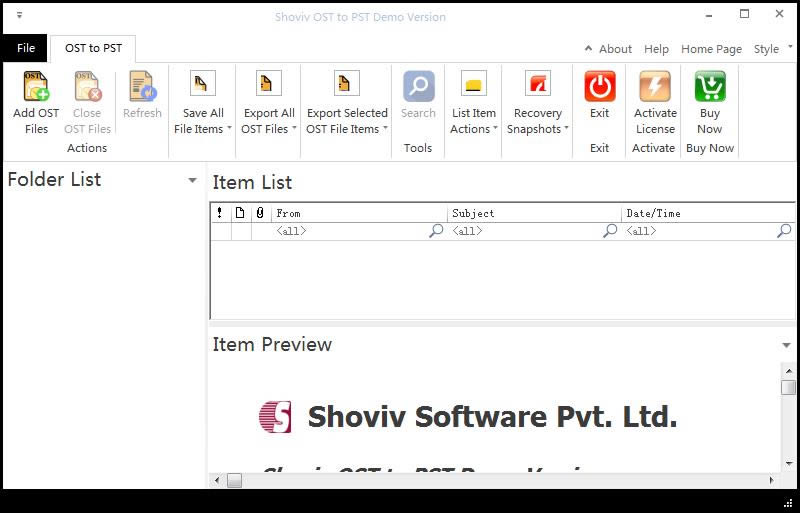Open the Home Page link

(x=711, y=49)
